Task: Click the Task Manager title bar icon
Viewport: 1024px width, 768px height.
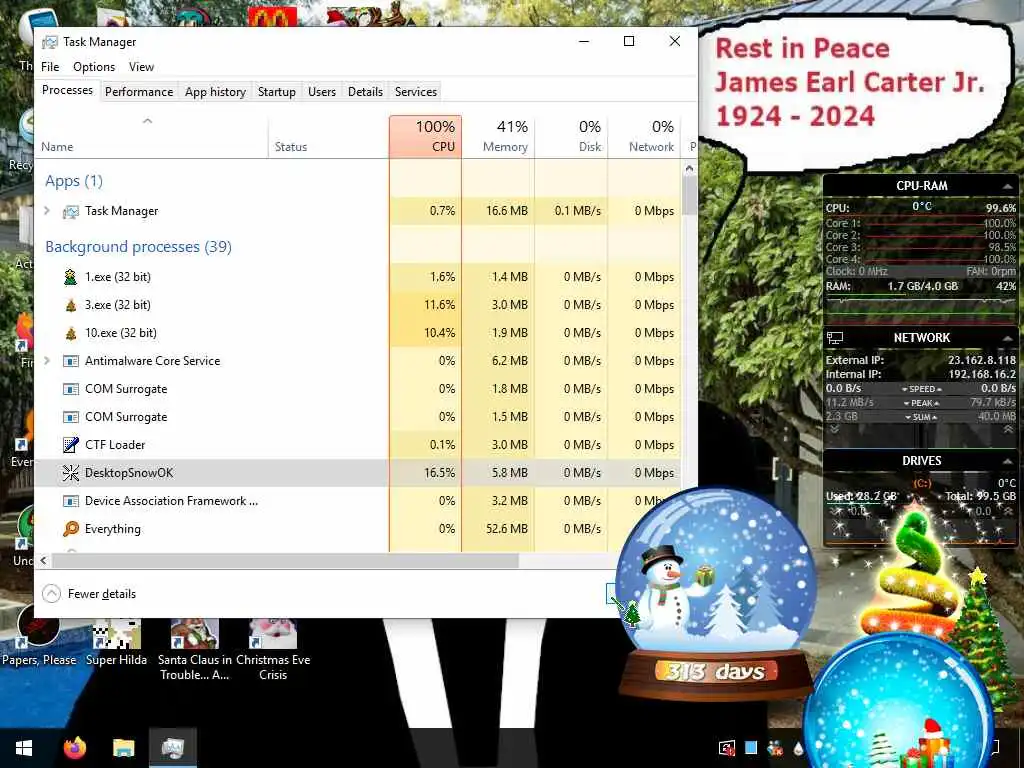Action: [x=50, y=42]
